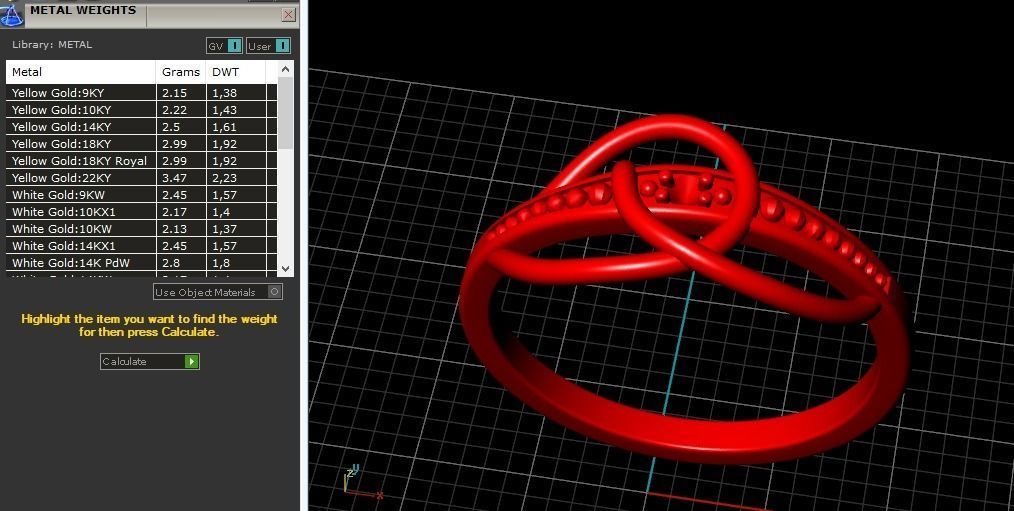1014x511 pixels.
Task: Click the metal list scrollbar thumb
Action: 286,114
